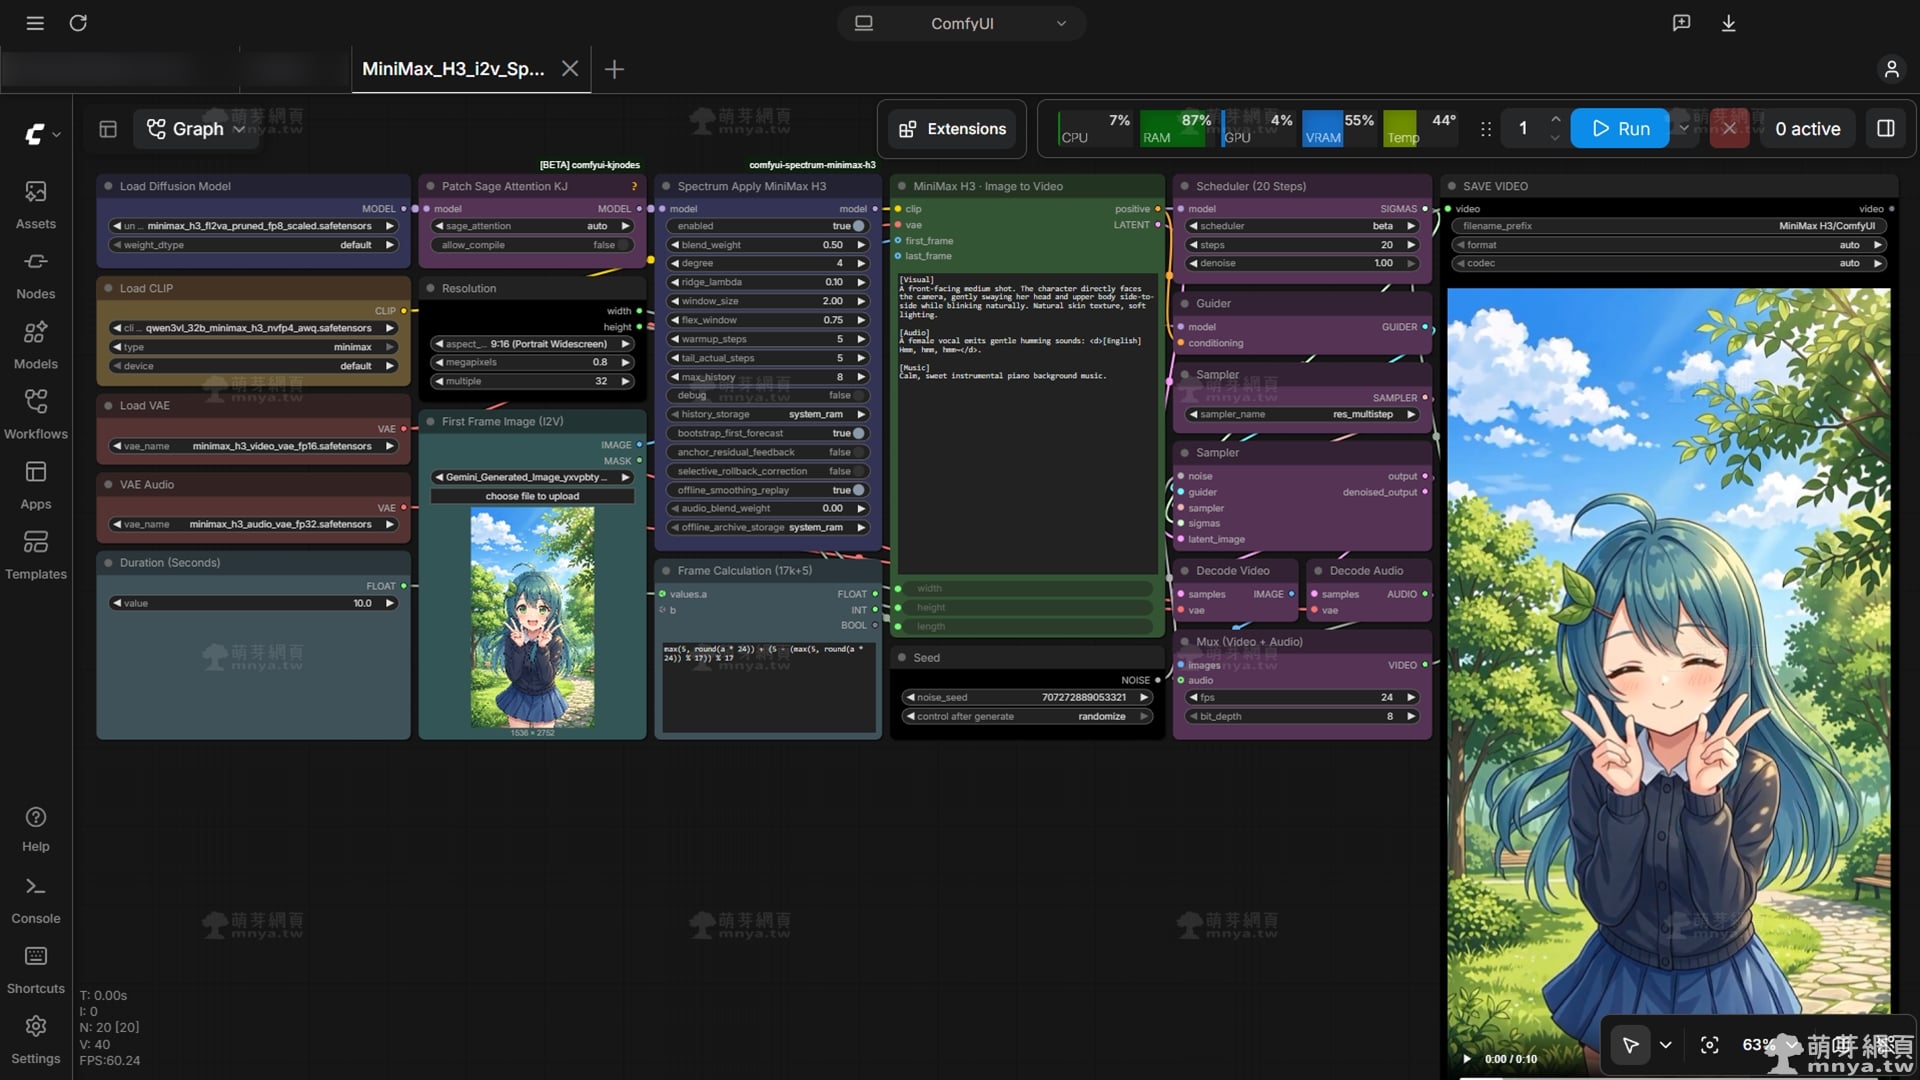The image size is (1920, 1080).
Task: Open the weight_dtype combo selector
Action: pos(253,245)
